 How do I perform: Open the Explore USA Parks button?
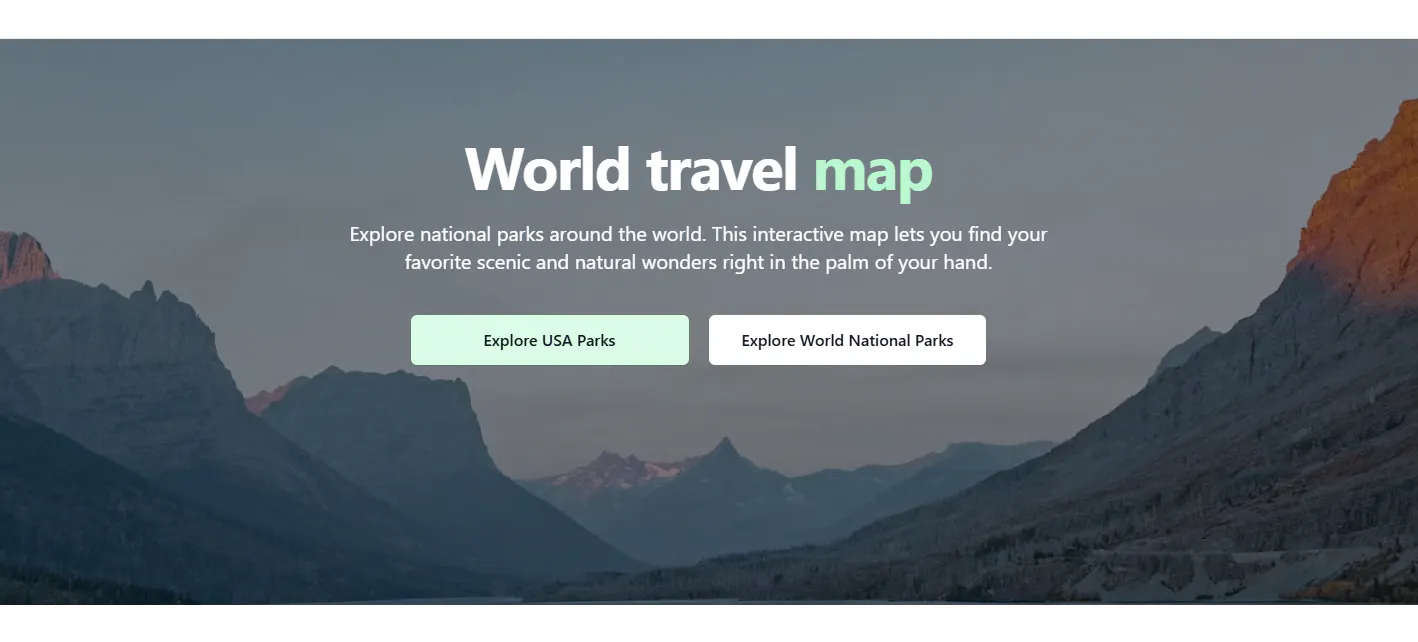(549, 340)
